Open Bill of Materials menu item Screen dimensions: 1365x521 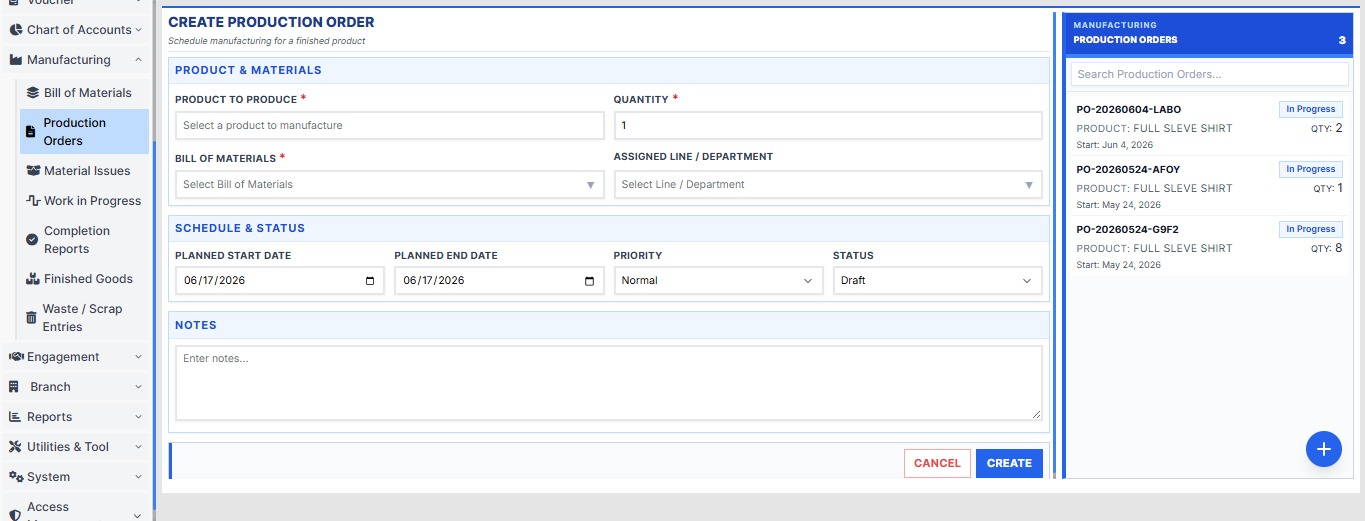84,93
